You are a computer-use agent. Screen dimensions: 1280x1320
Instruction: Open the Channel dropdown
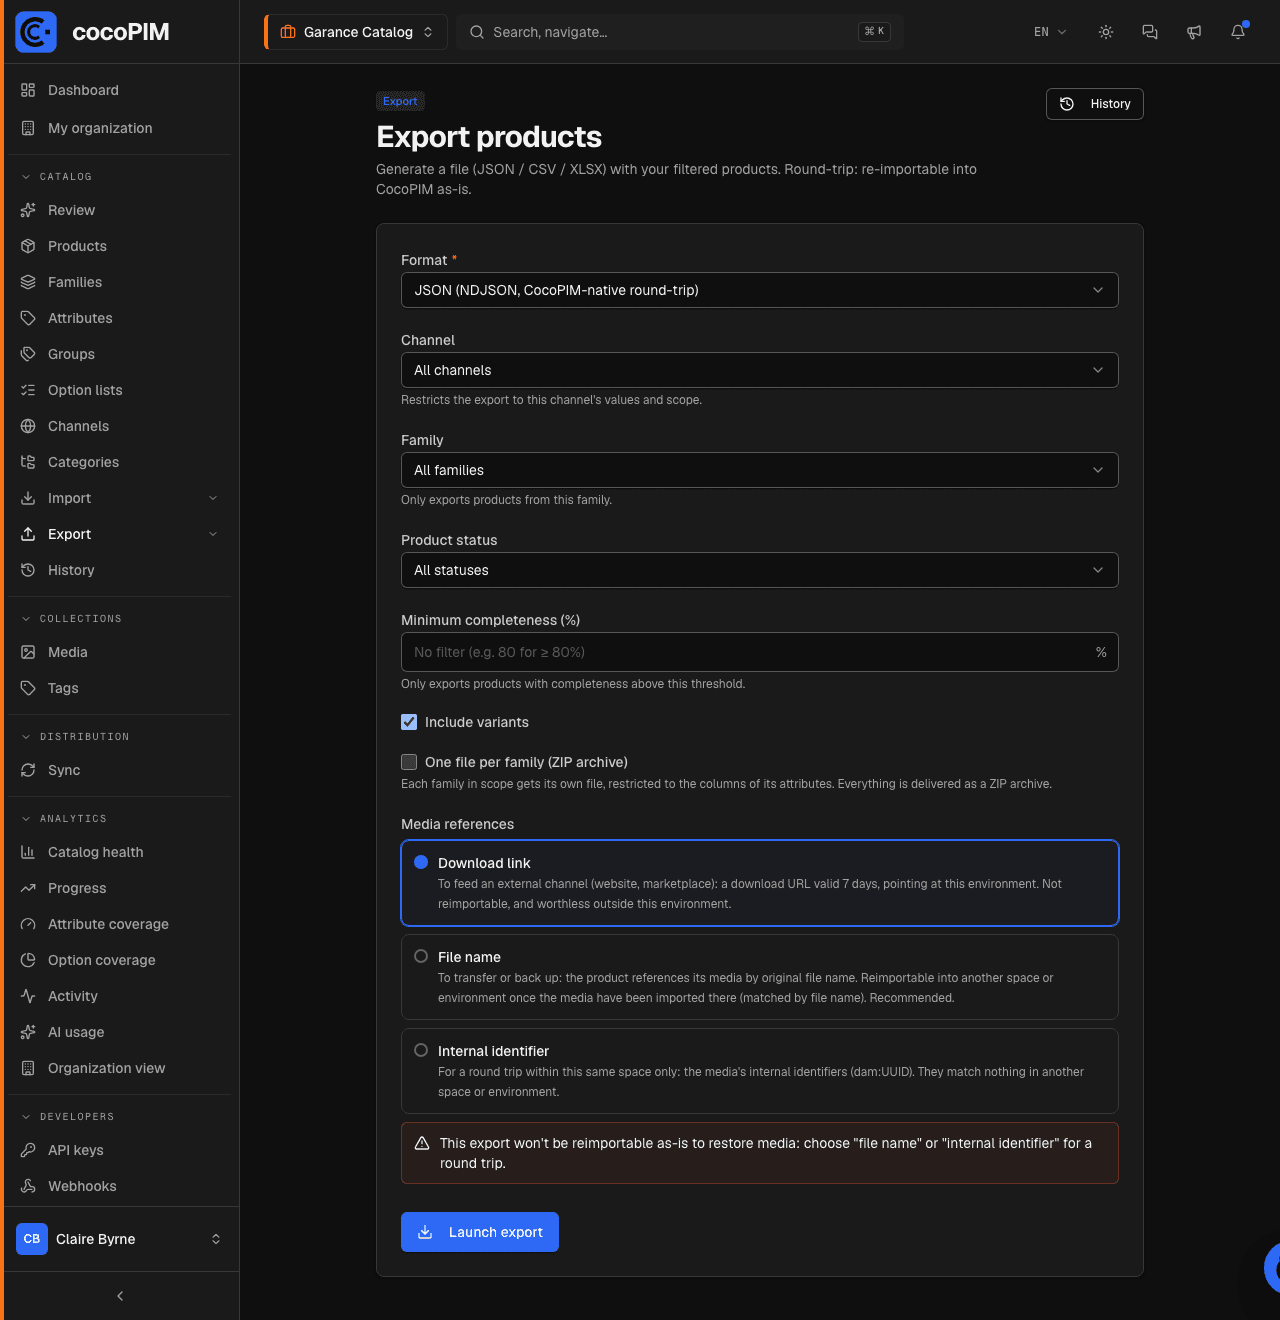(760, 370)
